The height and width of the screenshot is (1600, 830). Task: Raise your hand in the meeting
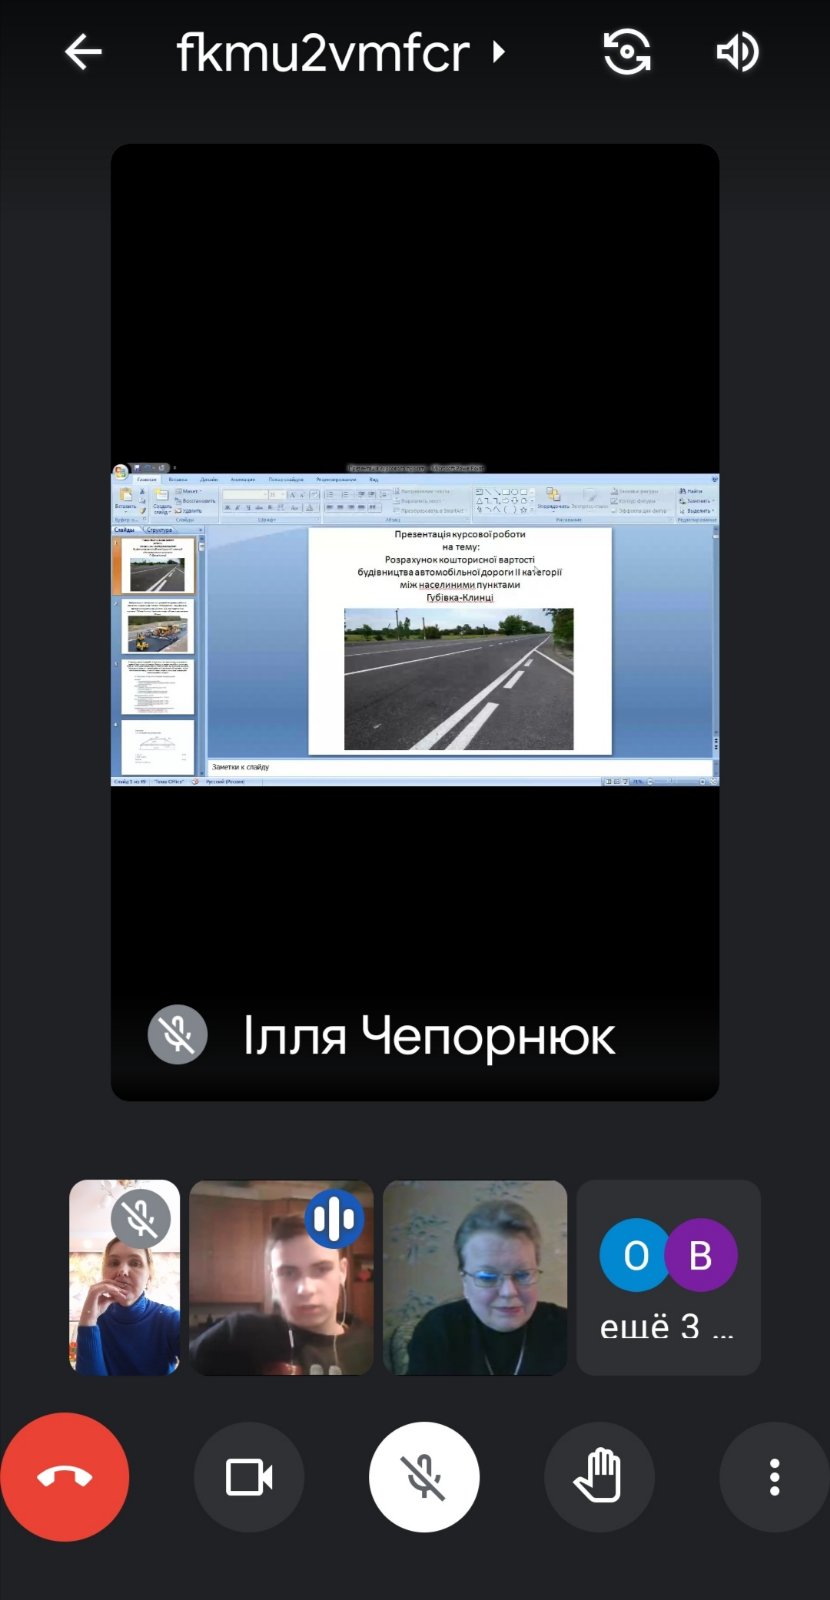[x=599, y=1477]
